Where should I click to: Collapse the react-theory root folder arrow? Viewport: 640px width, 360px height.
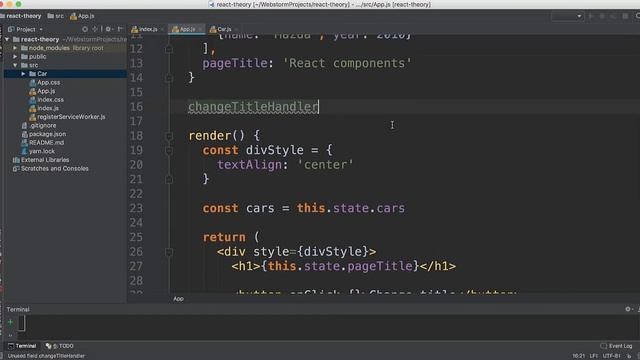point(7,40)
